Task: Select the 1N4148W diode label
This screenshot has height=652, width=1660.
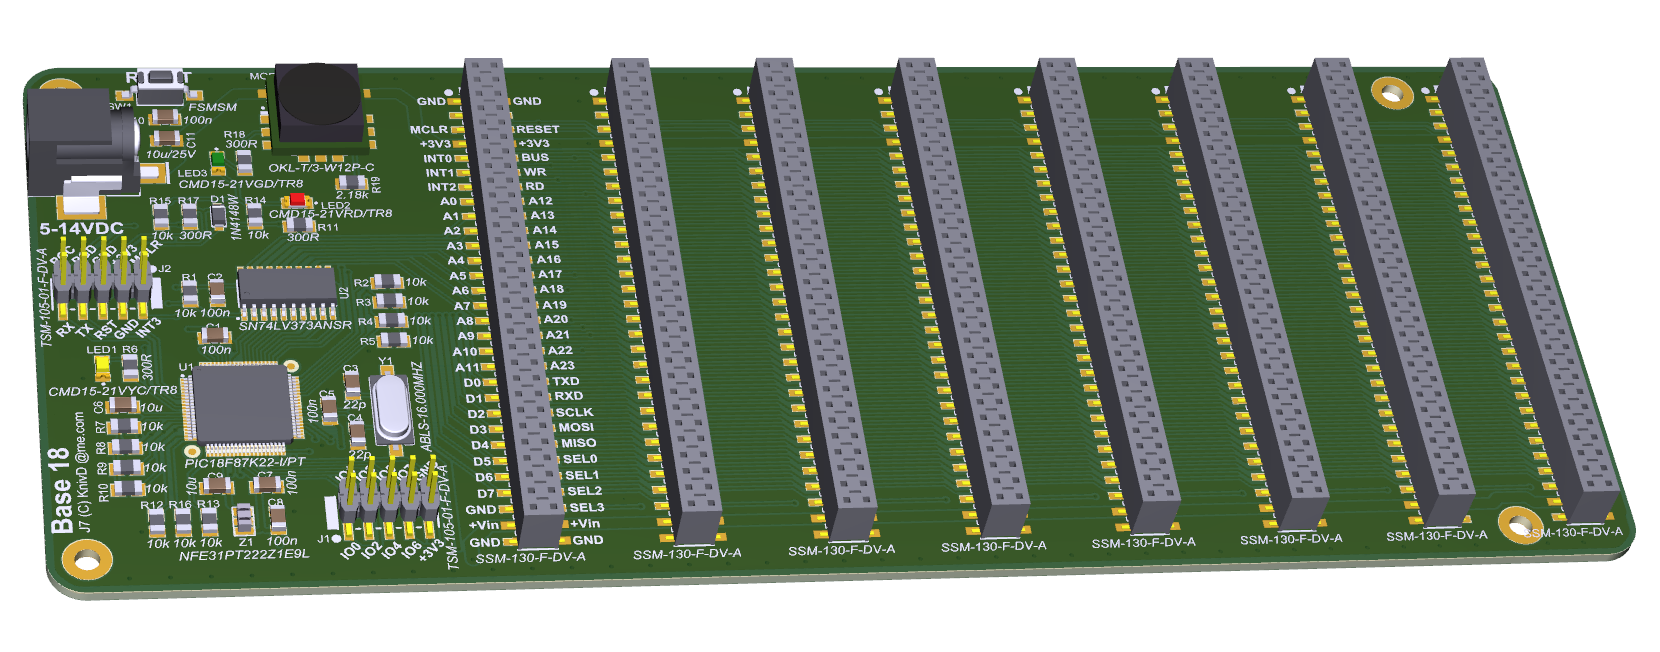Action: click(x=234, y=217)
